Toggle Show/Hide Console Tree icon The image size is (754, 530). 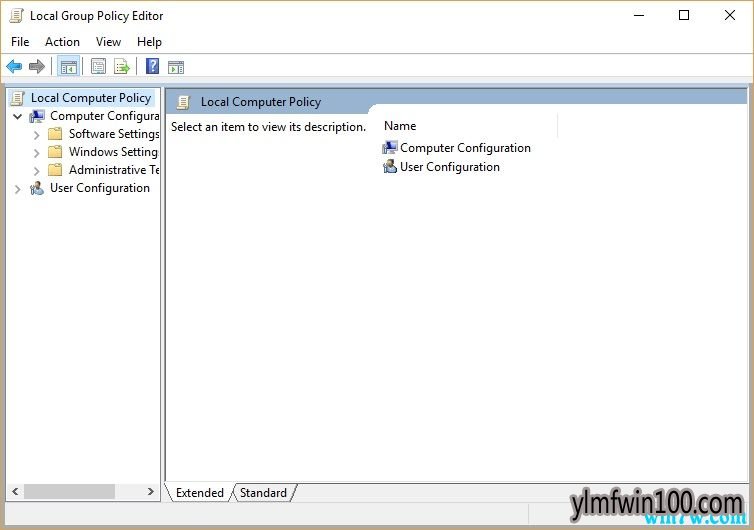pyautogui.click(x=68, y=66)
